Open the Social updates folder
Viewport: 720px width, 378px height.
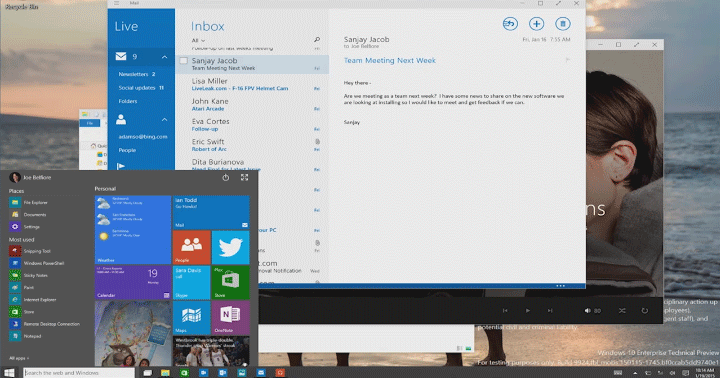click(x=141, y=87)
